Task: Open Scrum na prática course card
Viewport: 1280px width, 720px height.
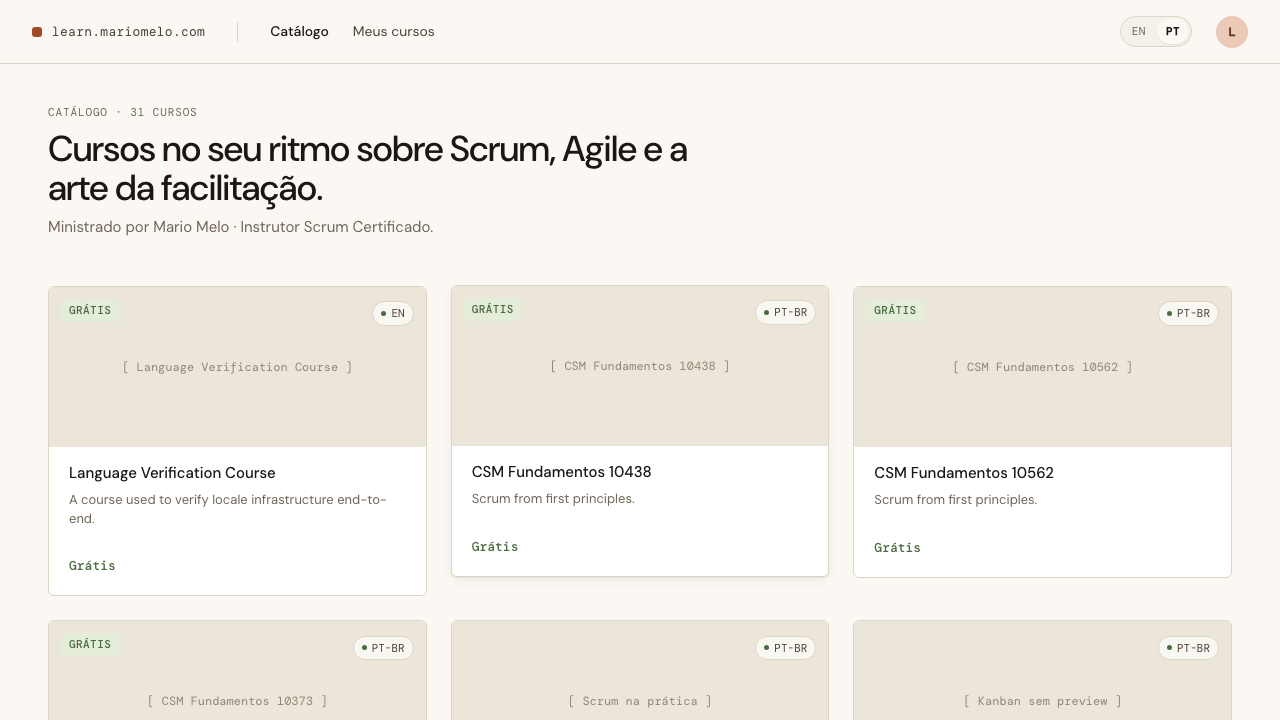Action: [x=640, y=670]
